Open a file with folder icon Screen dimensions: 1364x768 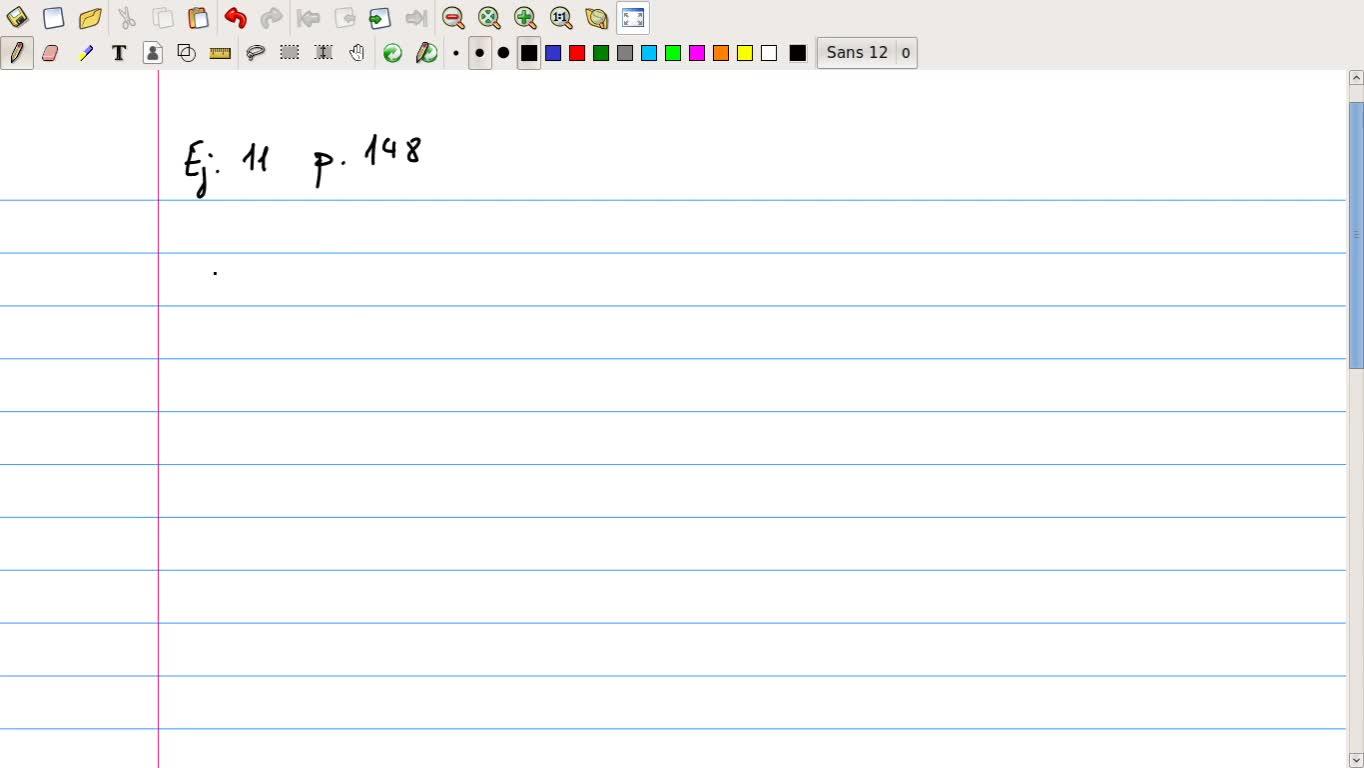[90, 18]
